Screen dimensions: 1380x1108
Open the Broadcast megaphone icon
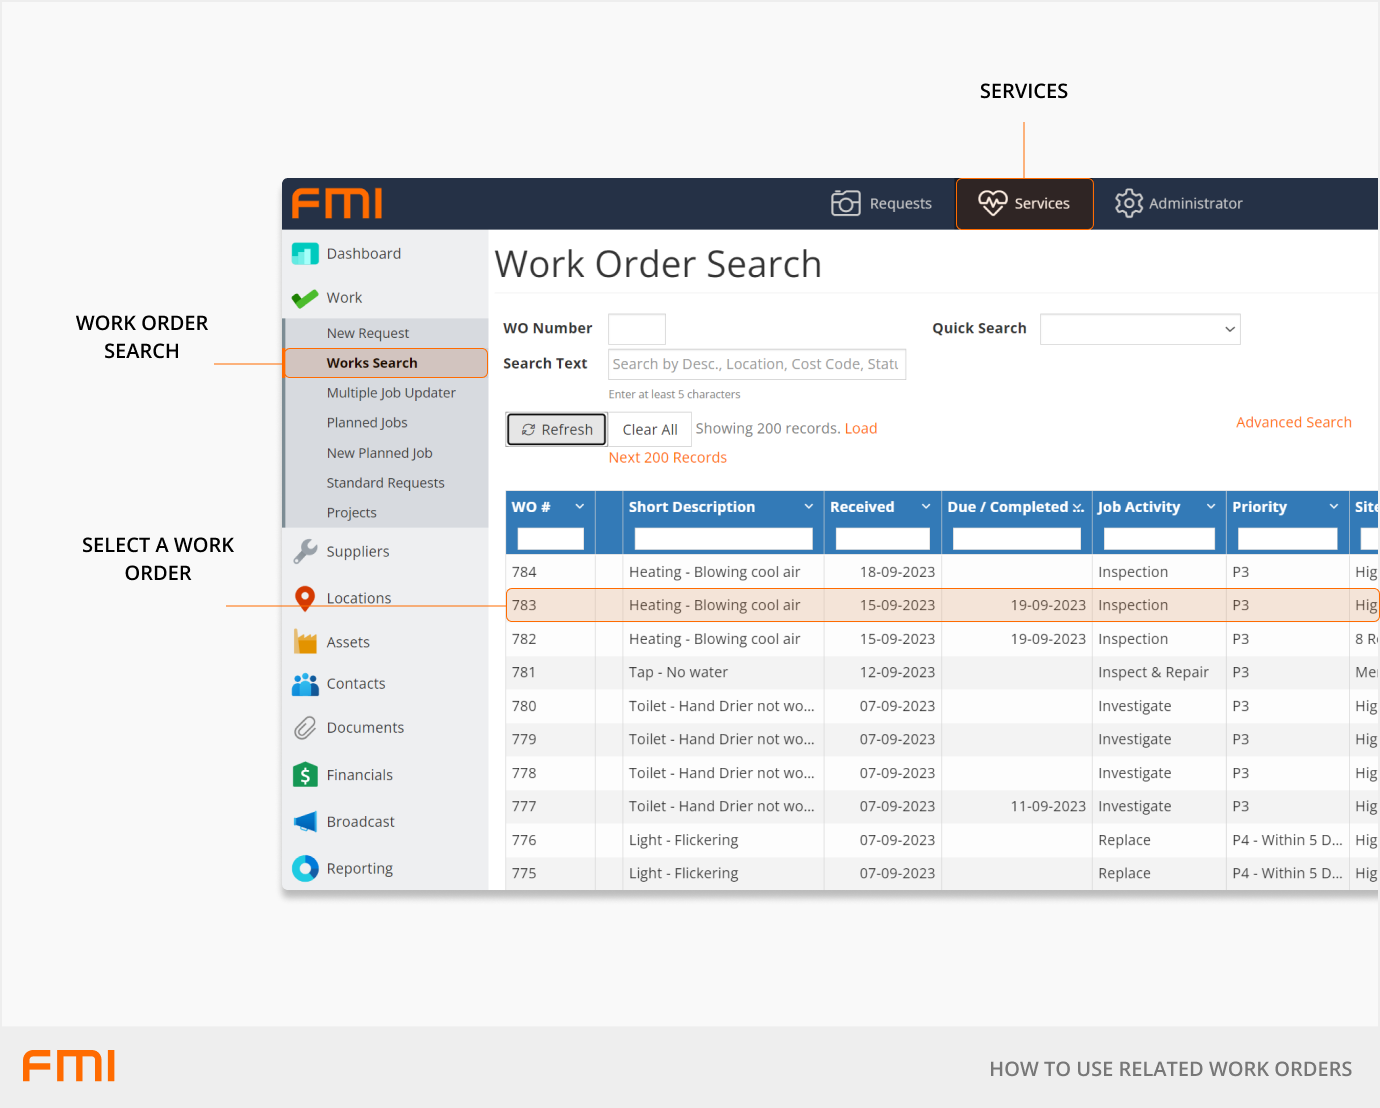point(305,822)
